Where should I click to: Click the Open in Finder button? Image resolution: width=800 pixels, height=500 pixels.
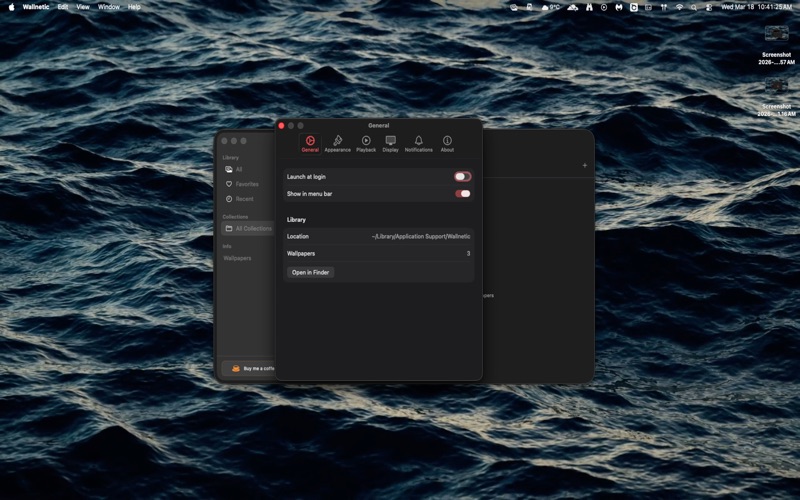(x=310, y=272)
